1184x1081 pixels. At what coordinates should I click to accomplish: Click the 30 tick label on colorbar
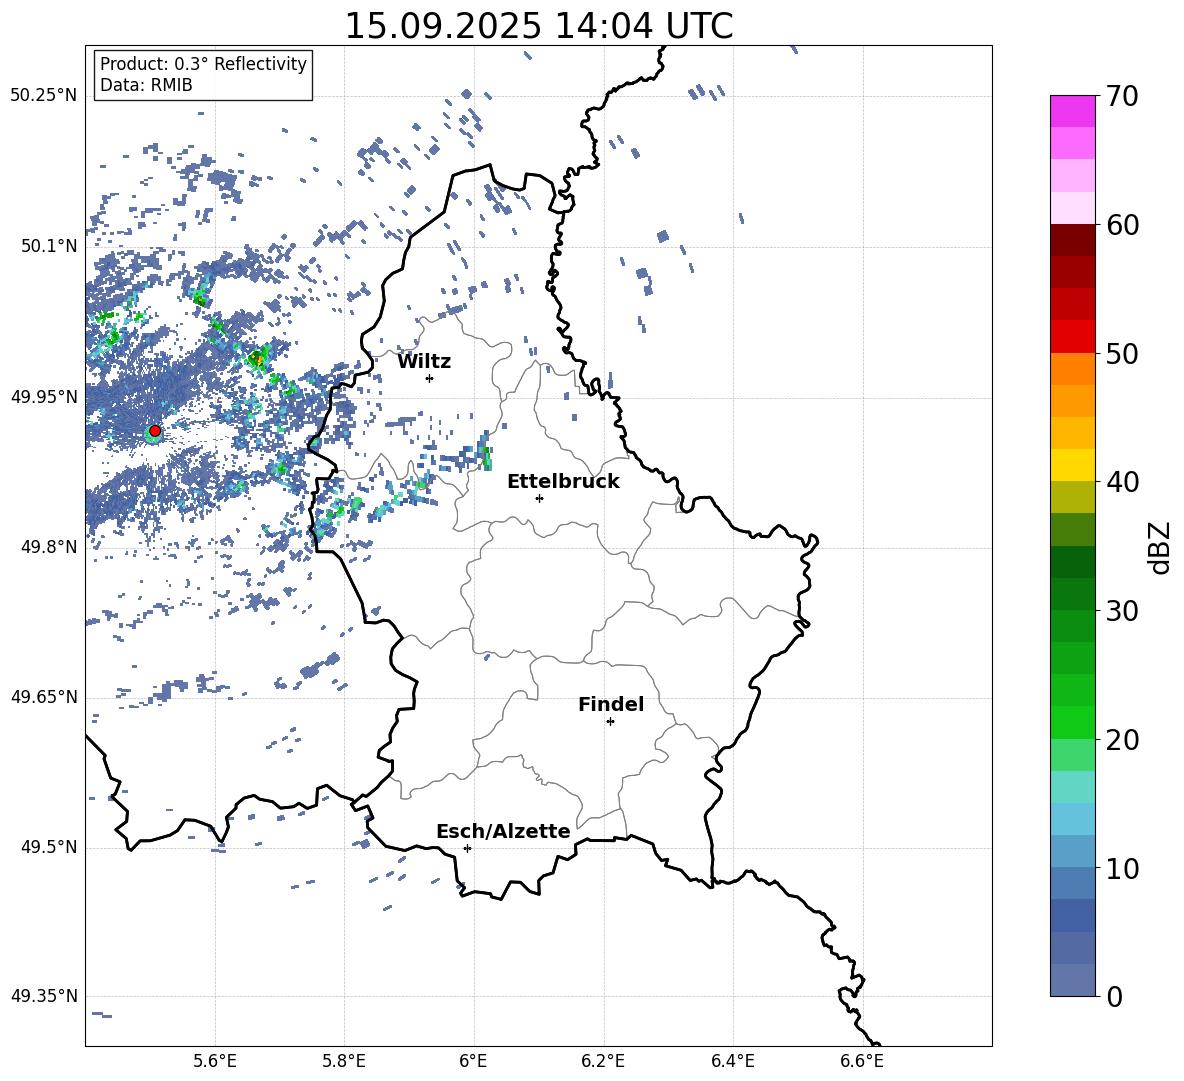[1122, 611]
